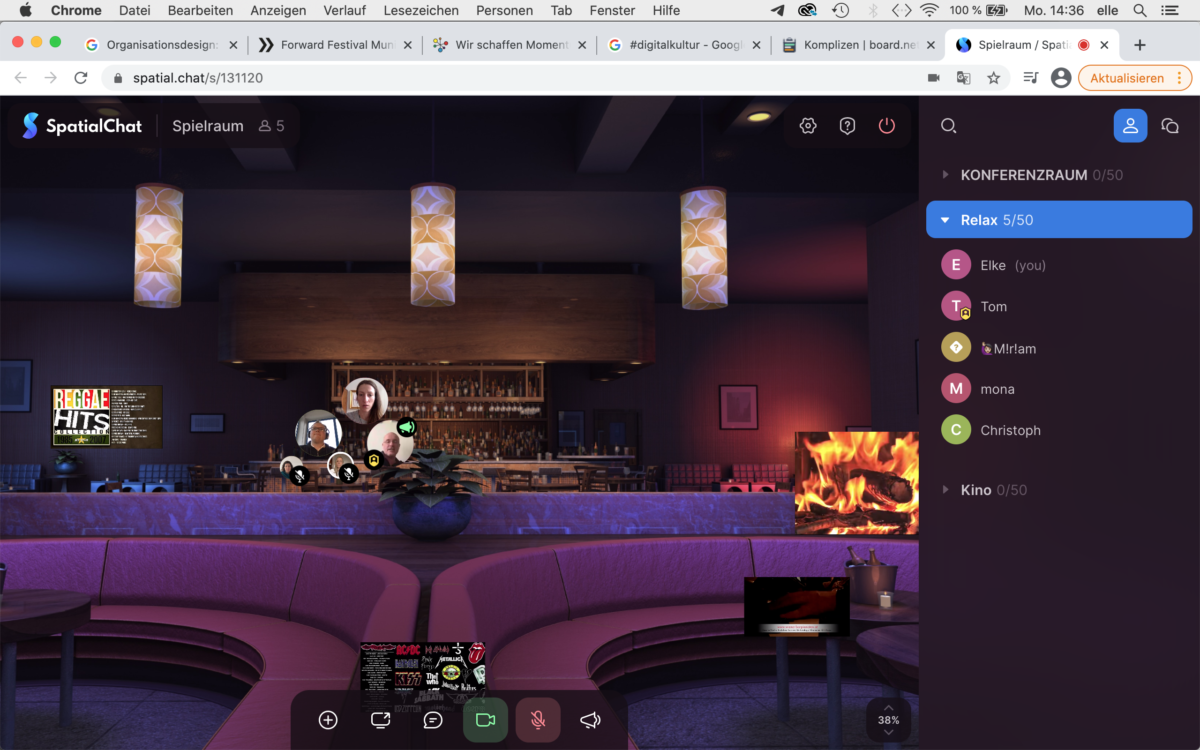The width and height of the screenshot is (1200, 750).
Task: Expand the KONFERENZRAUM room list
Action: (x=946, y=175)
